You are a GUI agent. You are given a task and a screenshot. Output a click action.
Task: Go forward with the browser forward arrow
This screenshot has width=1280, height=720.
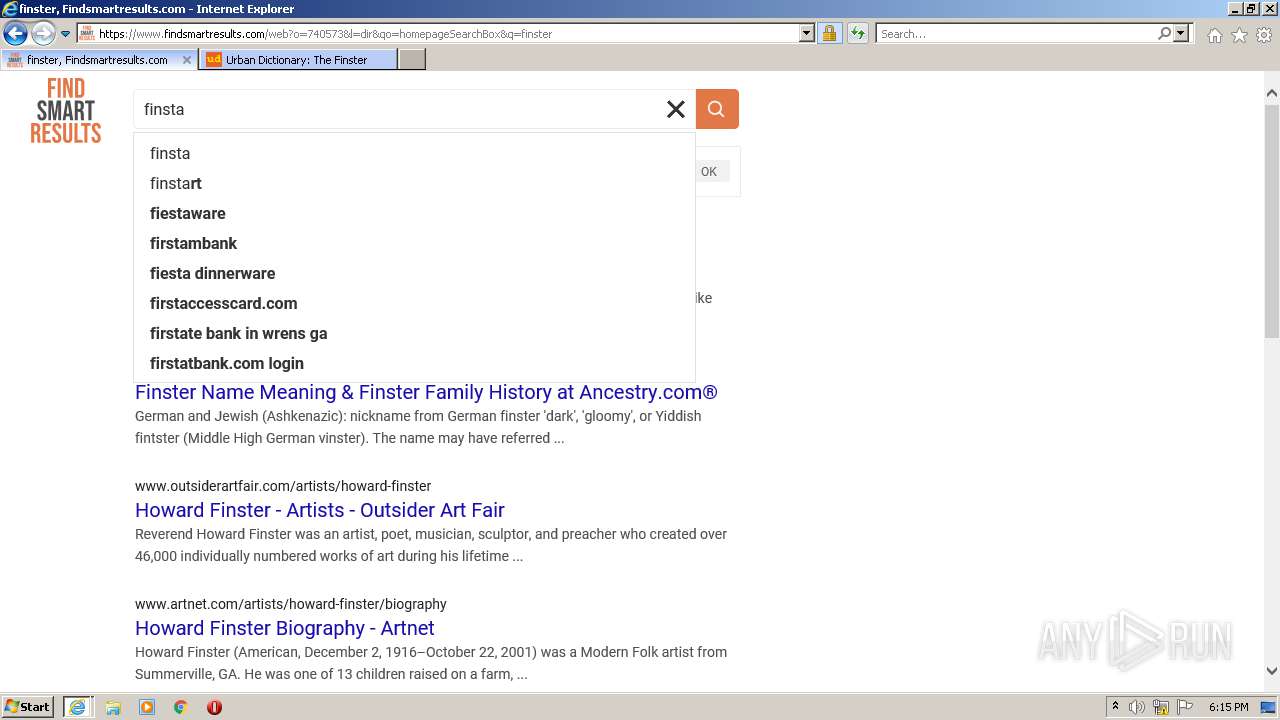click(x=43, y=33)
